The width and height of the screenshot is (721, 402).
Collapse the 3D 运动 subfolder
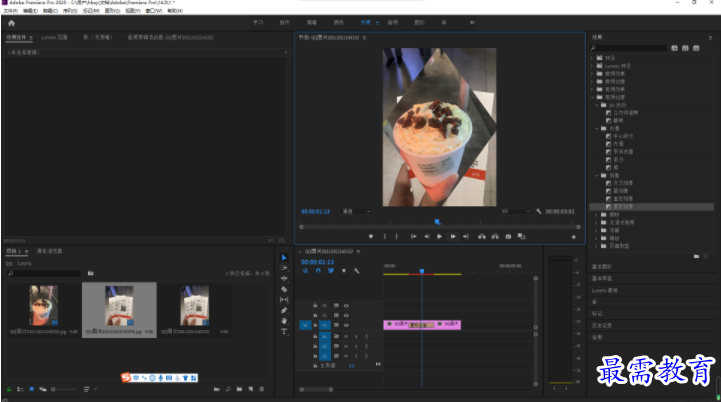[597, 105]
